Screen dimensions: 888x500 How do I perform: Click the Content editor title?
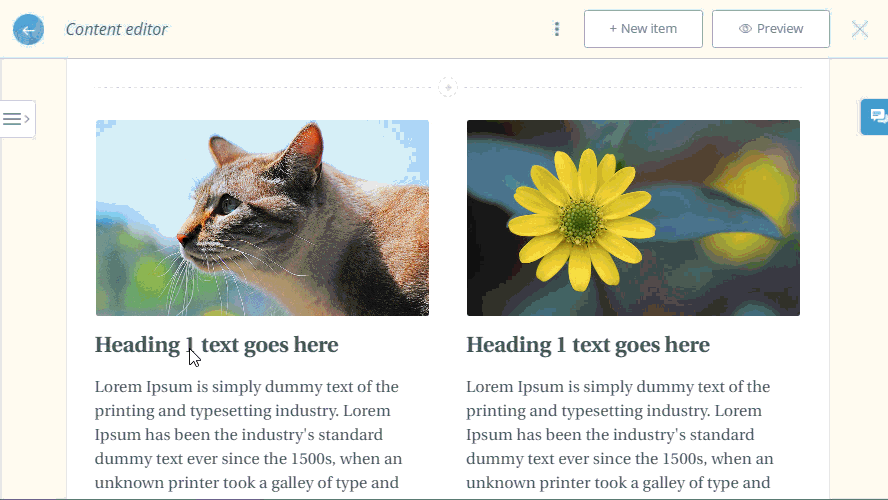(117, 29)
